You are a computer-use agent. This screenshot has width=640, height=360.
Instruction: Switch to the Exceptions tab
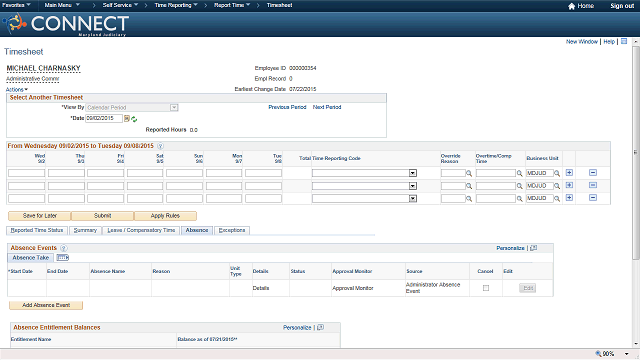232,231
